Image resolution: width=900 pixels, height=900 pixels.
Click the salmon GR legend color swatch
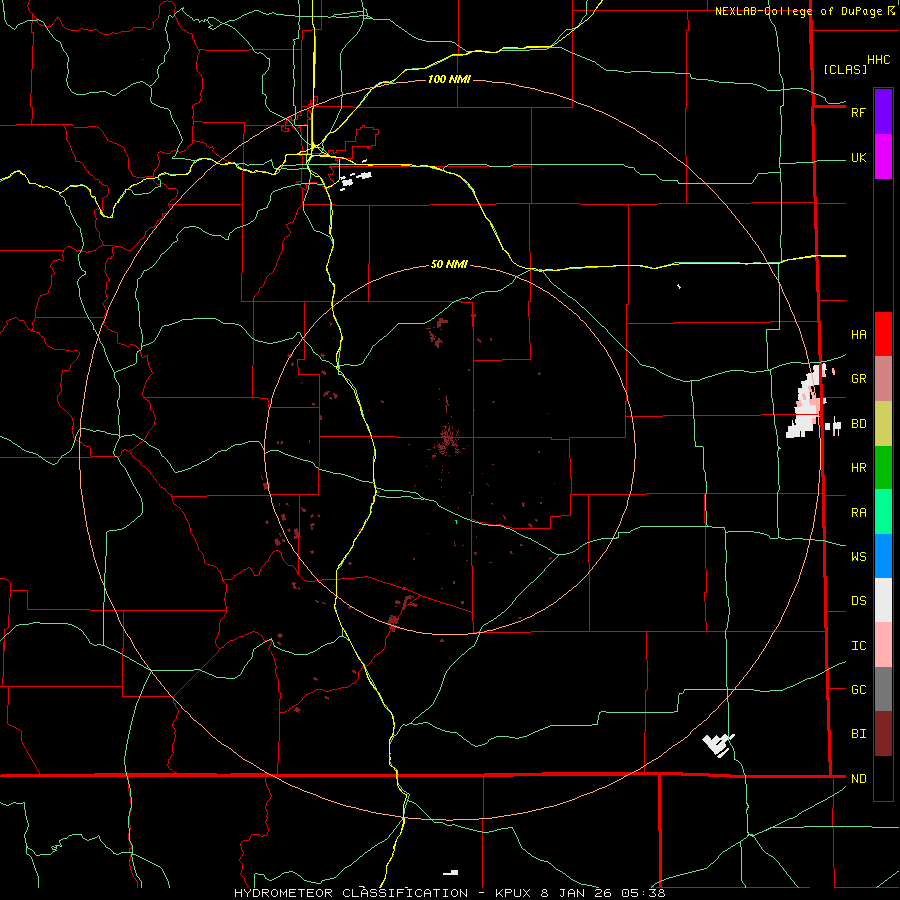click(883, 378)
